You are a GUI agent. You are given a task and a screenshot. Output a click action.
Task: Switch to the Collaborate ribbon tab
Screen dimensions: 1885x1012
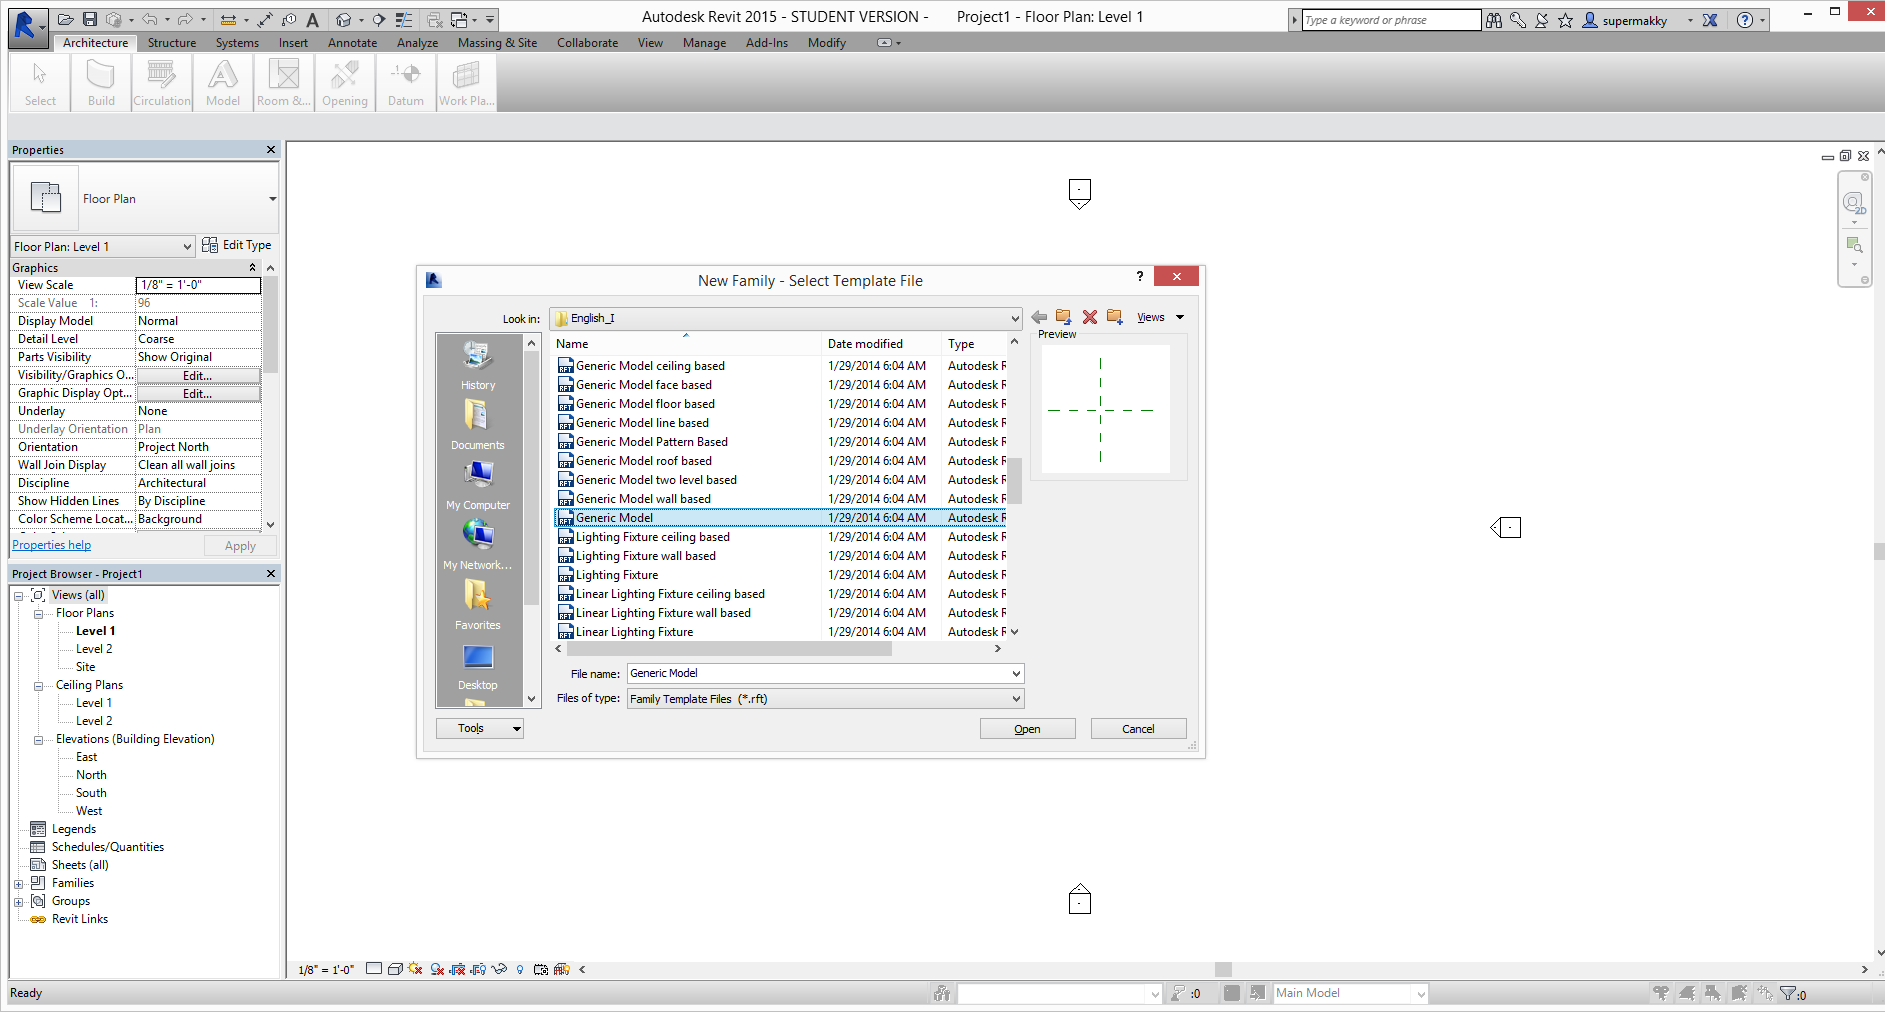pyautogui.click(x=587, y=43)
